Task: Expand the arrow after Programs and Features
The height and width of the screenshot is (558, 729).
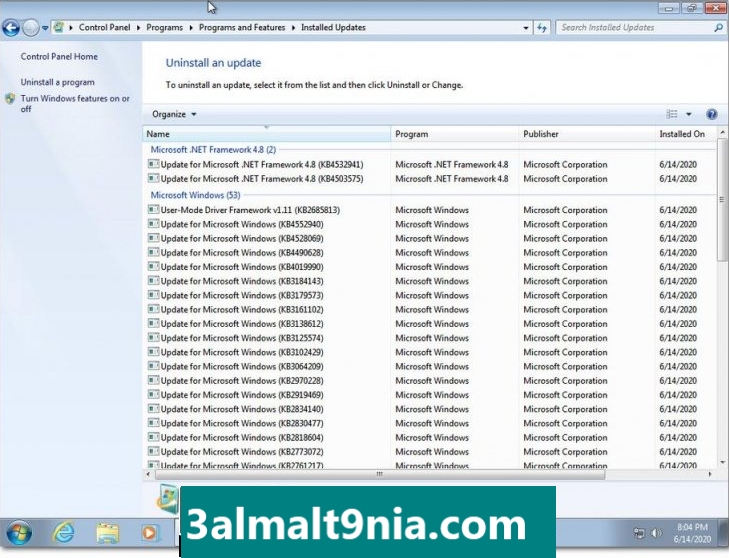Action: pyautogui.click(x=293, y=28)
